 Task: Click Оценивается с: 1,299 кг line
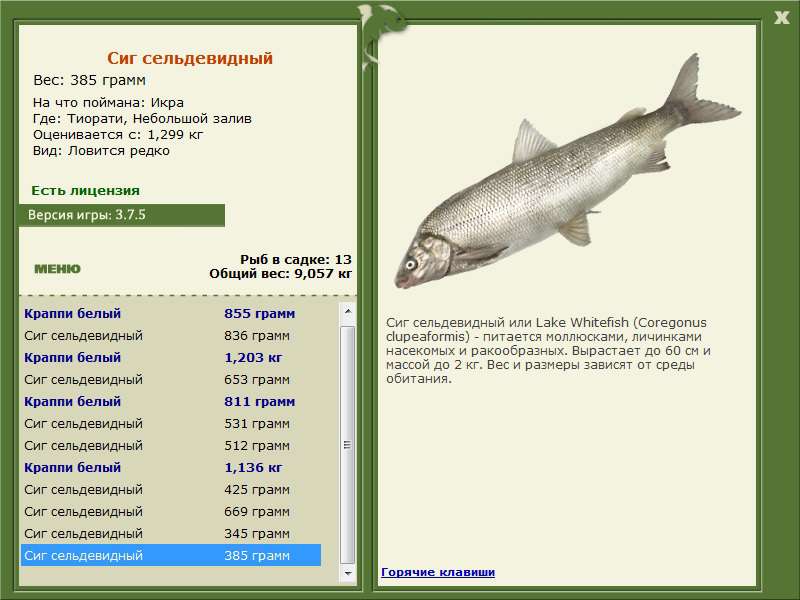click(118, 135)
